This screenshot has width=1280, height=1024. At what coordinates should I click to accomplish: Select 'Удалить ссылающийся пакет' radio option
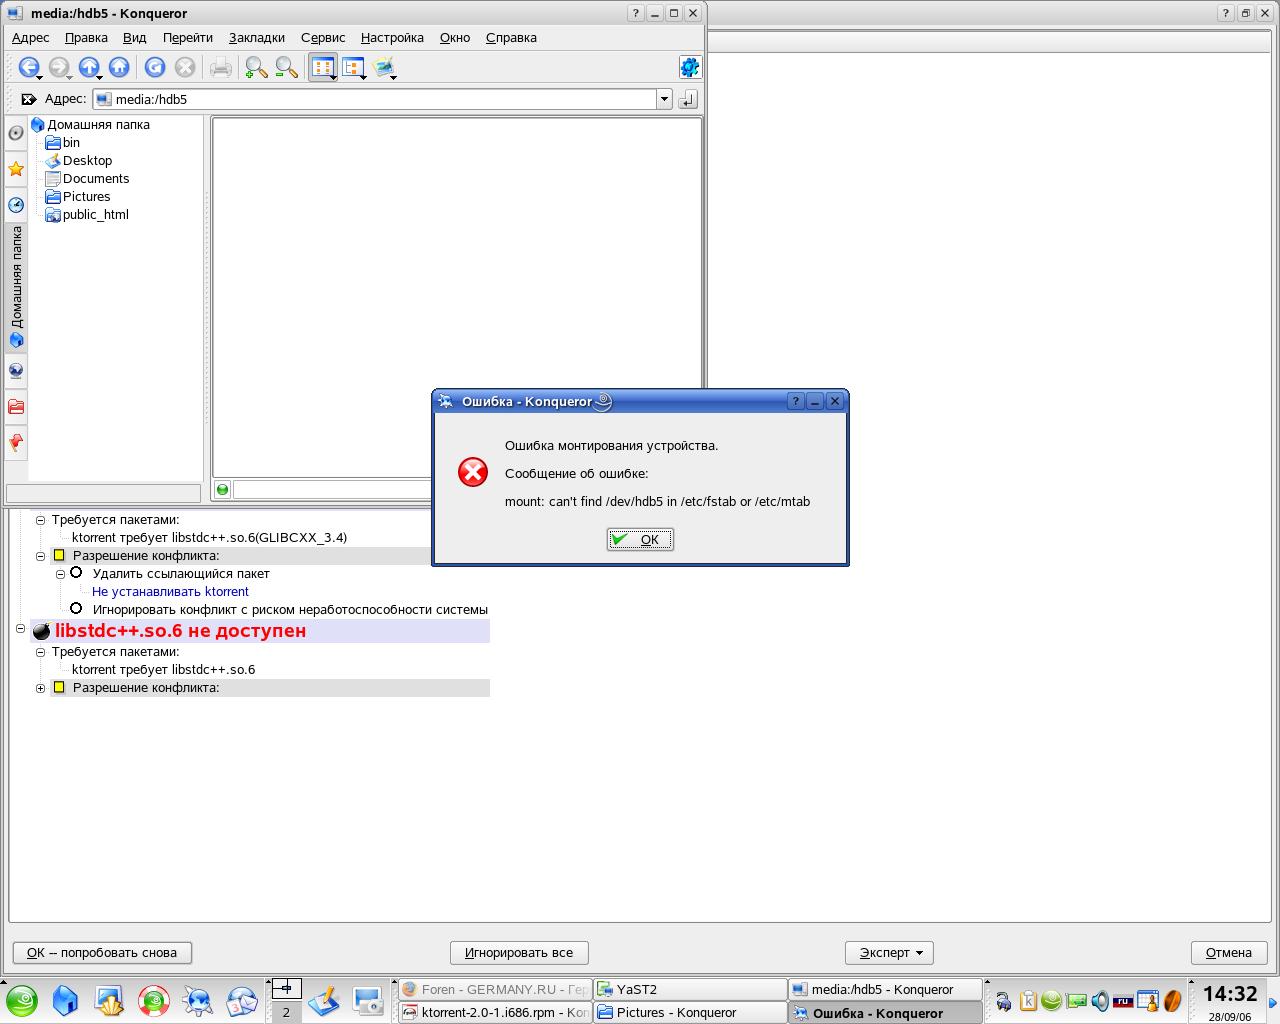tap(76, 573)
